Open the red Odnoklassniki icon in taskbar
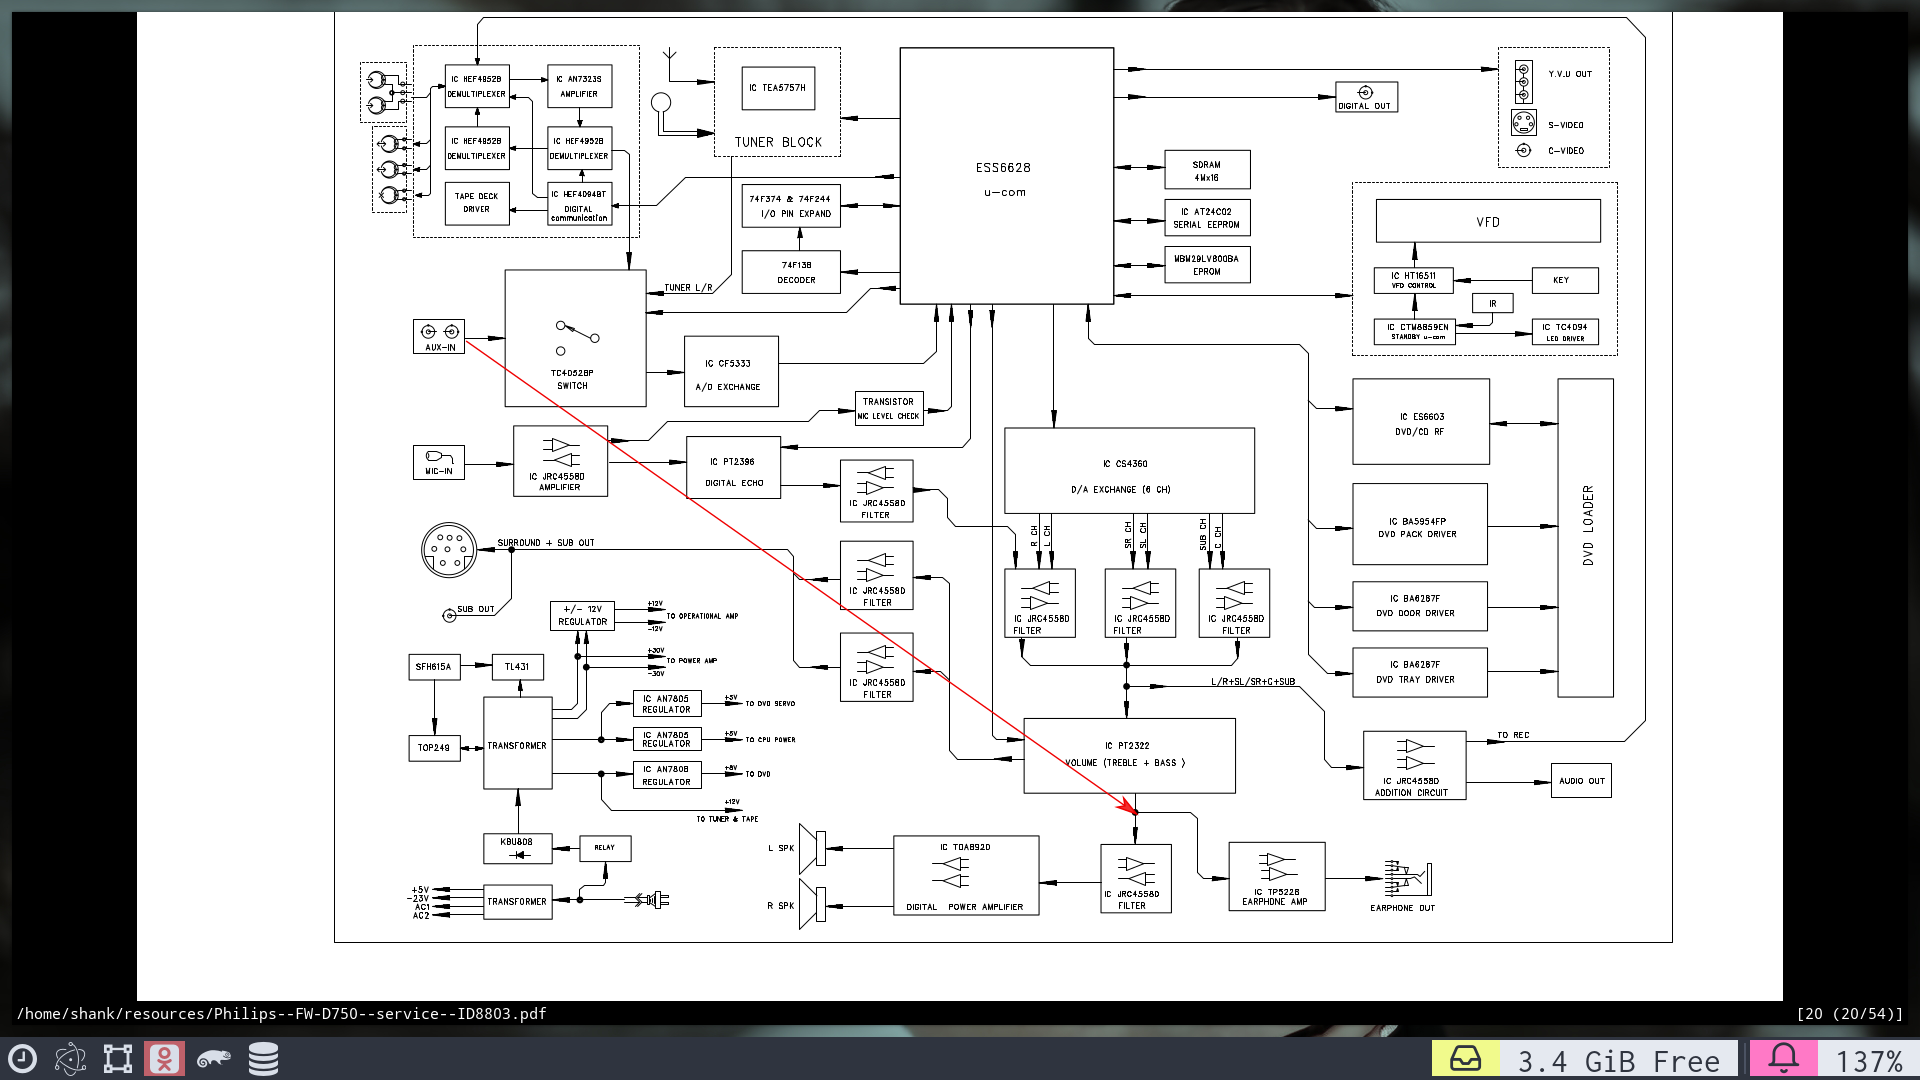The image size is (1920, 1080). click(165, 1059)
